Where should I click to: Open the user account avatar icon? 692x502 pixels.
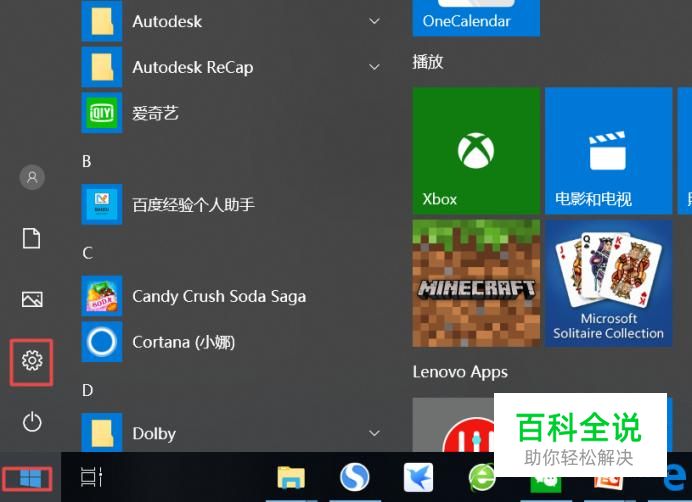coord(32,177)
